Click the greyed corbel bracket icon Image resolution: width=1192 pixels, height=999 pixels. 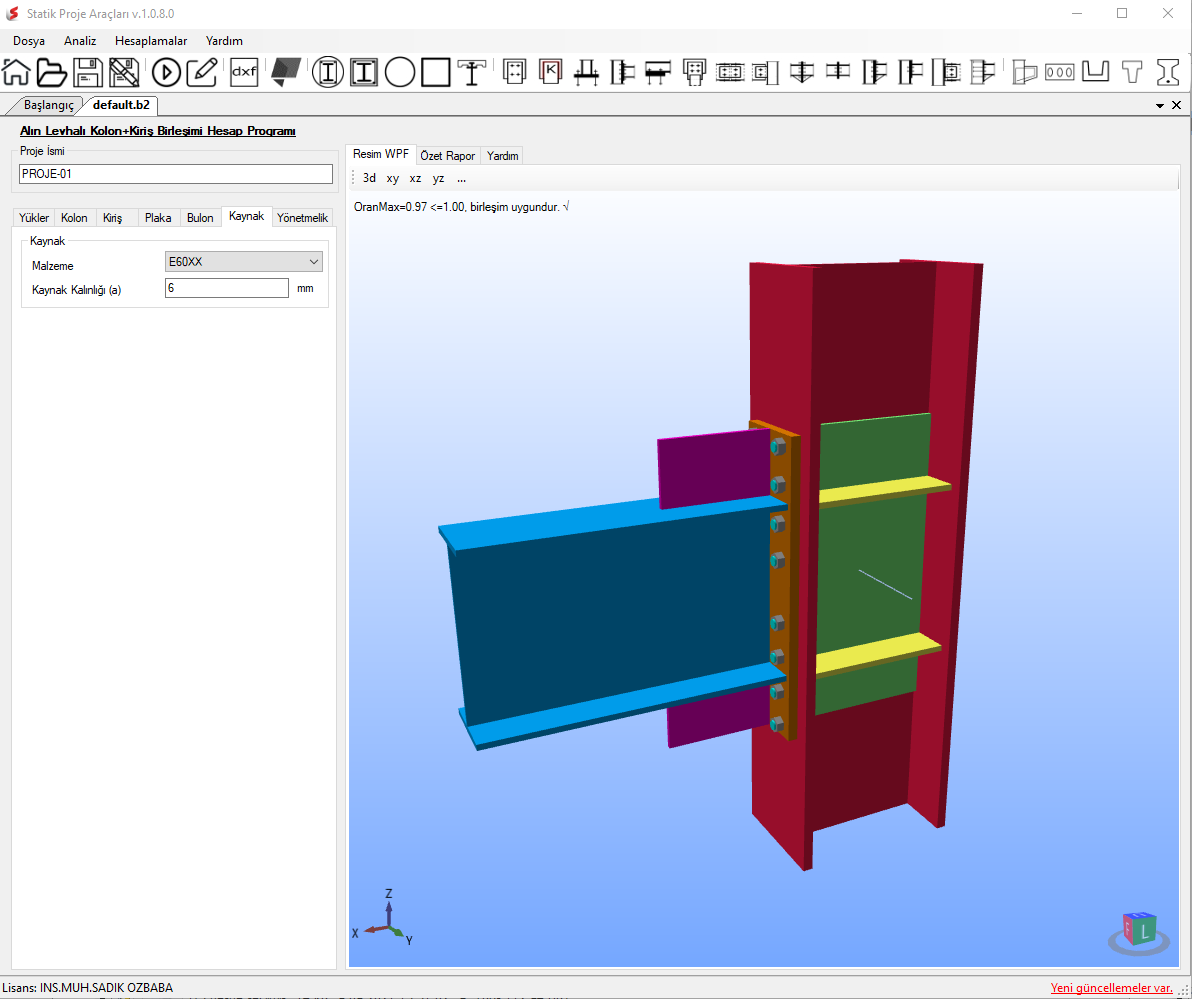pyautogui.click(x=1024, y=71)
